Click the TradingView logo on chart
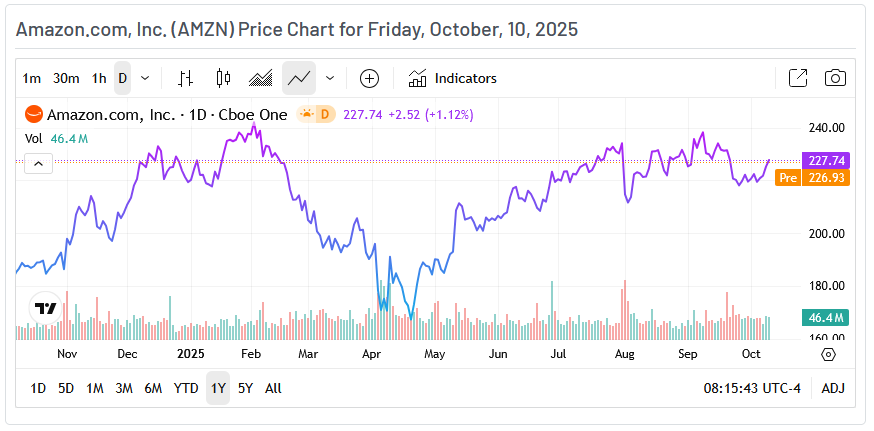Screen dimensions: 874x431 pos(45,308)
